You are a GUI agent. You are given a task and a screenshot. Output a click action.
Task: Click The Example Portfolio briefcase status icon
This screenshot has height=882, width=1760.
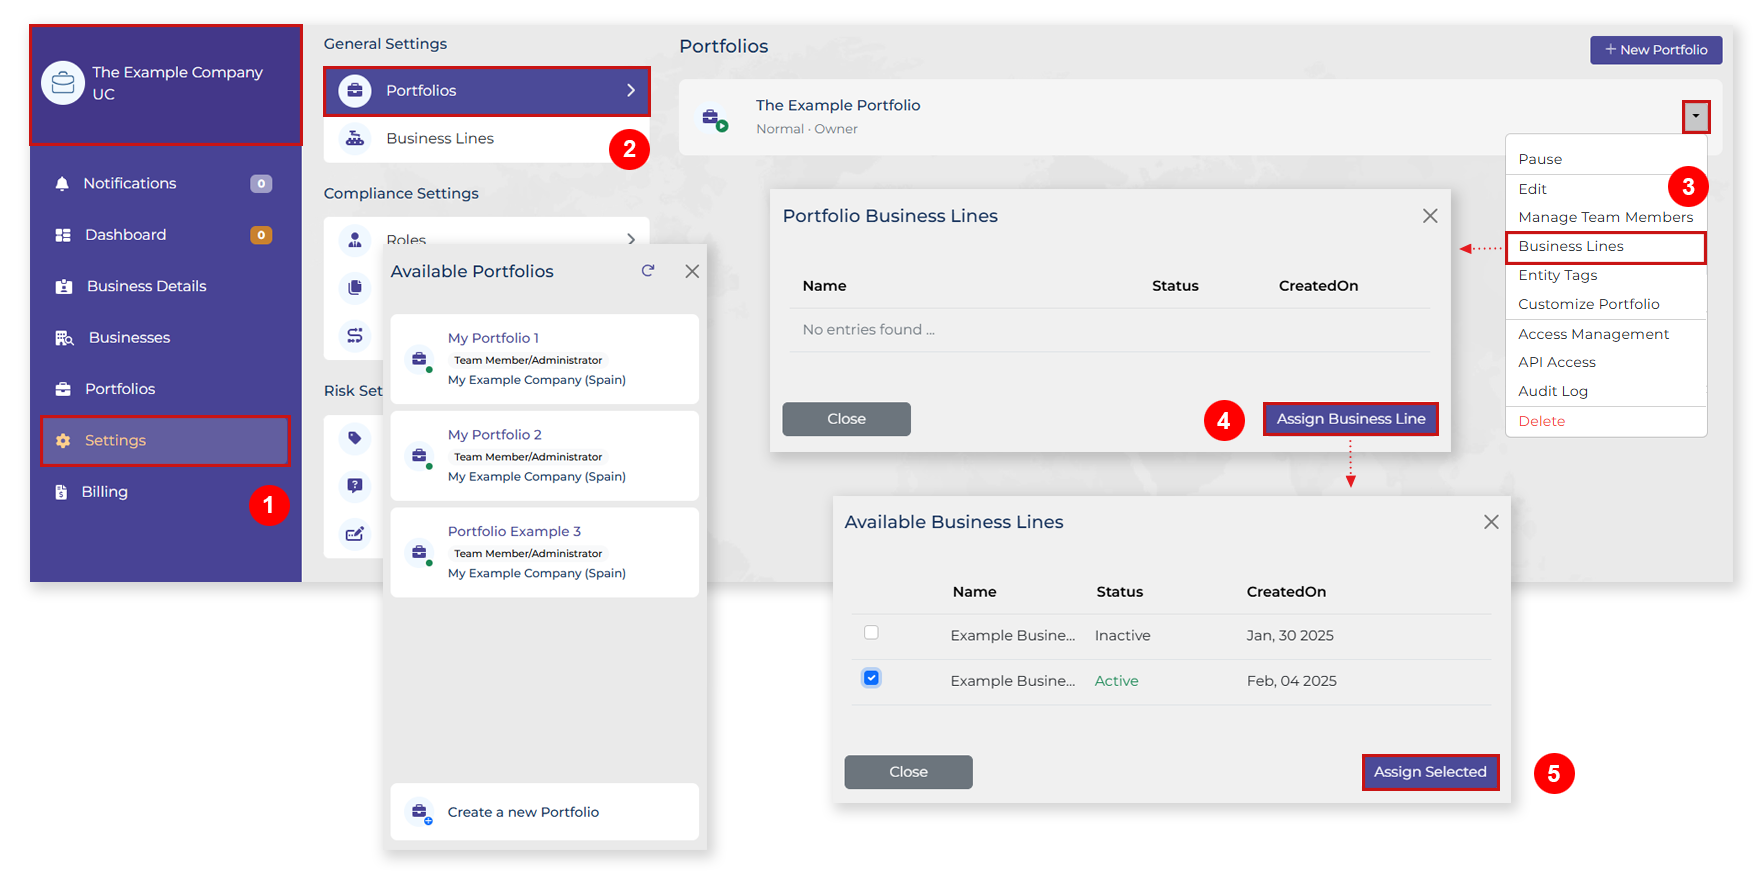[x=714, y=120]
